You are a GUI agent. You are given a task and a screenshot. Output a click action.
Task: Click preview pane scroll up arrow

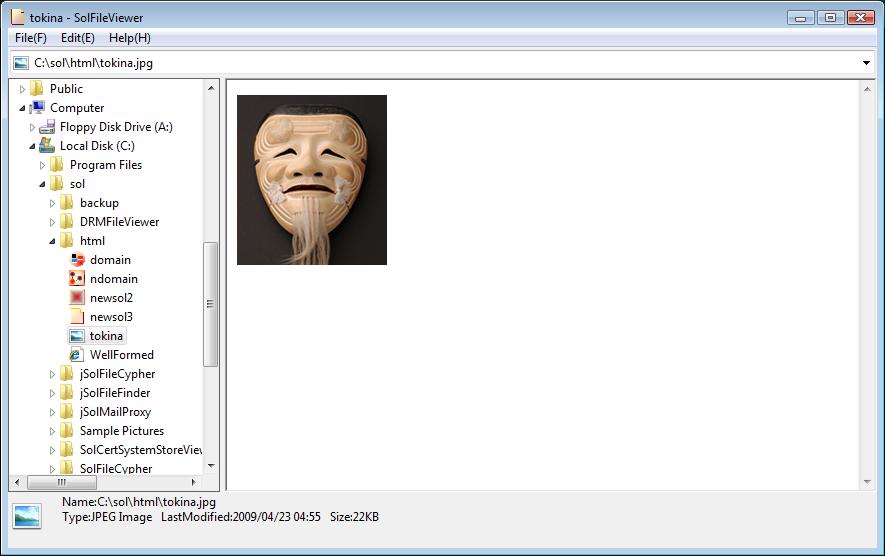tap(867, 89)
